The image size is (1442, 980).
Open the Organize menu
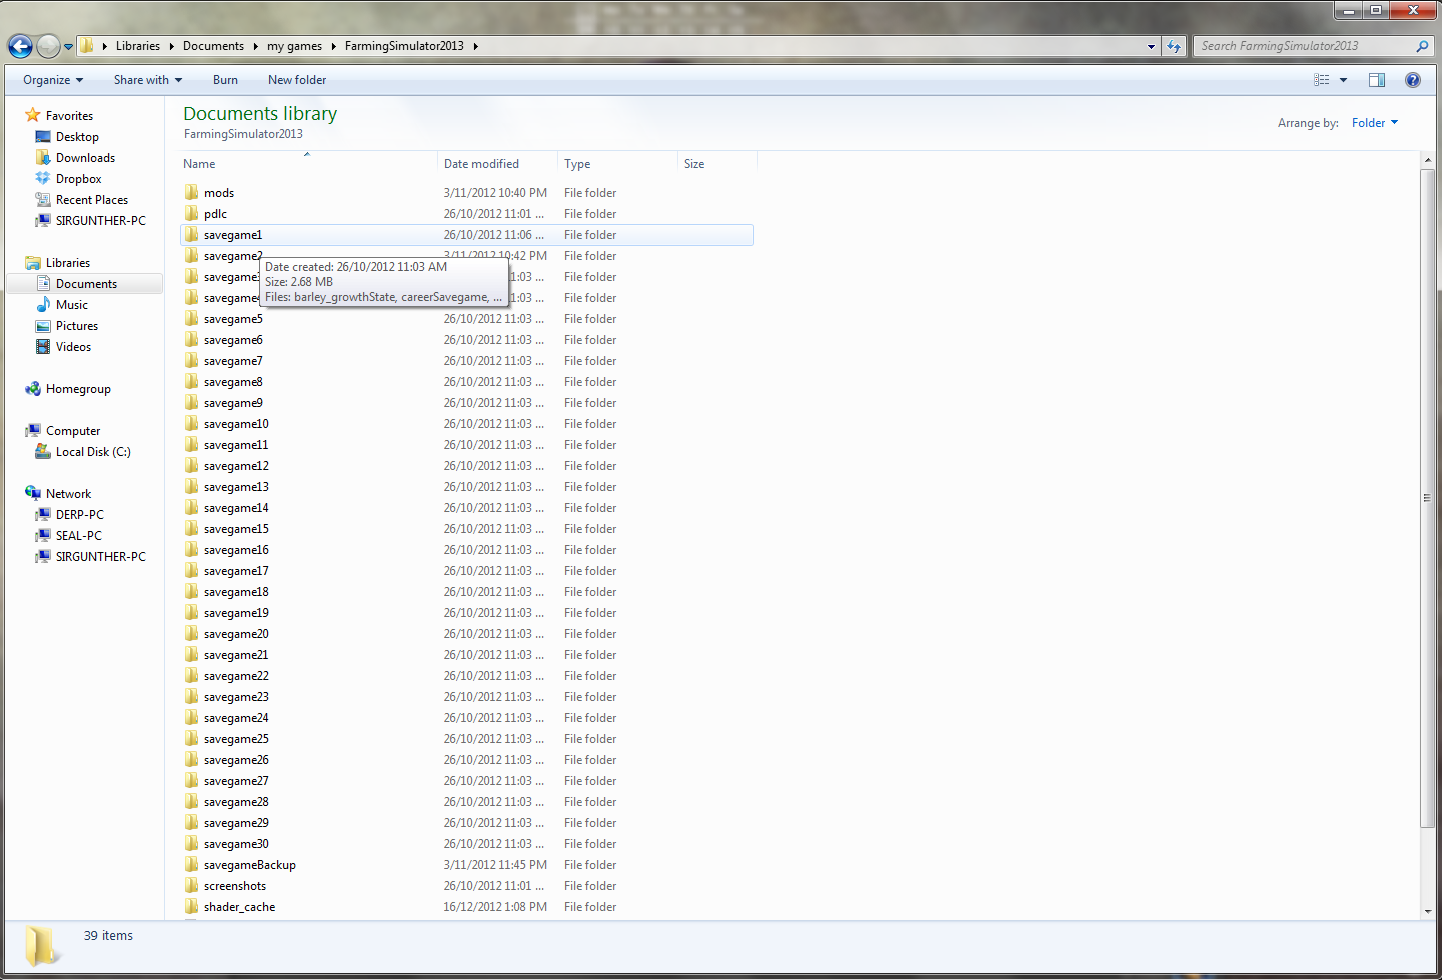pos(53,80)
